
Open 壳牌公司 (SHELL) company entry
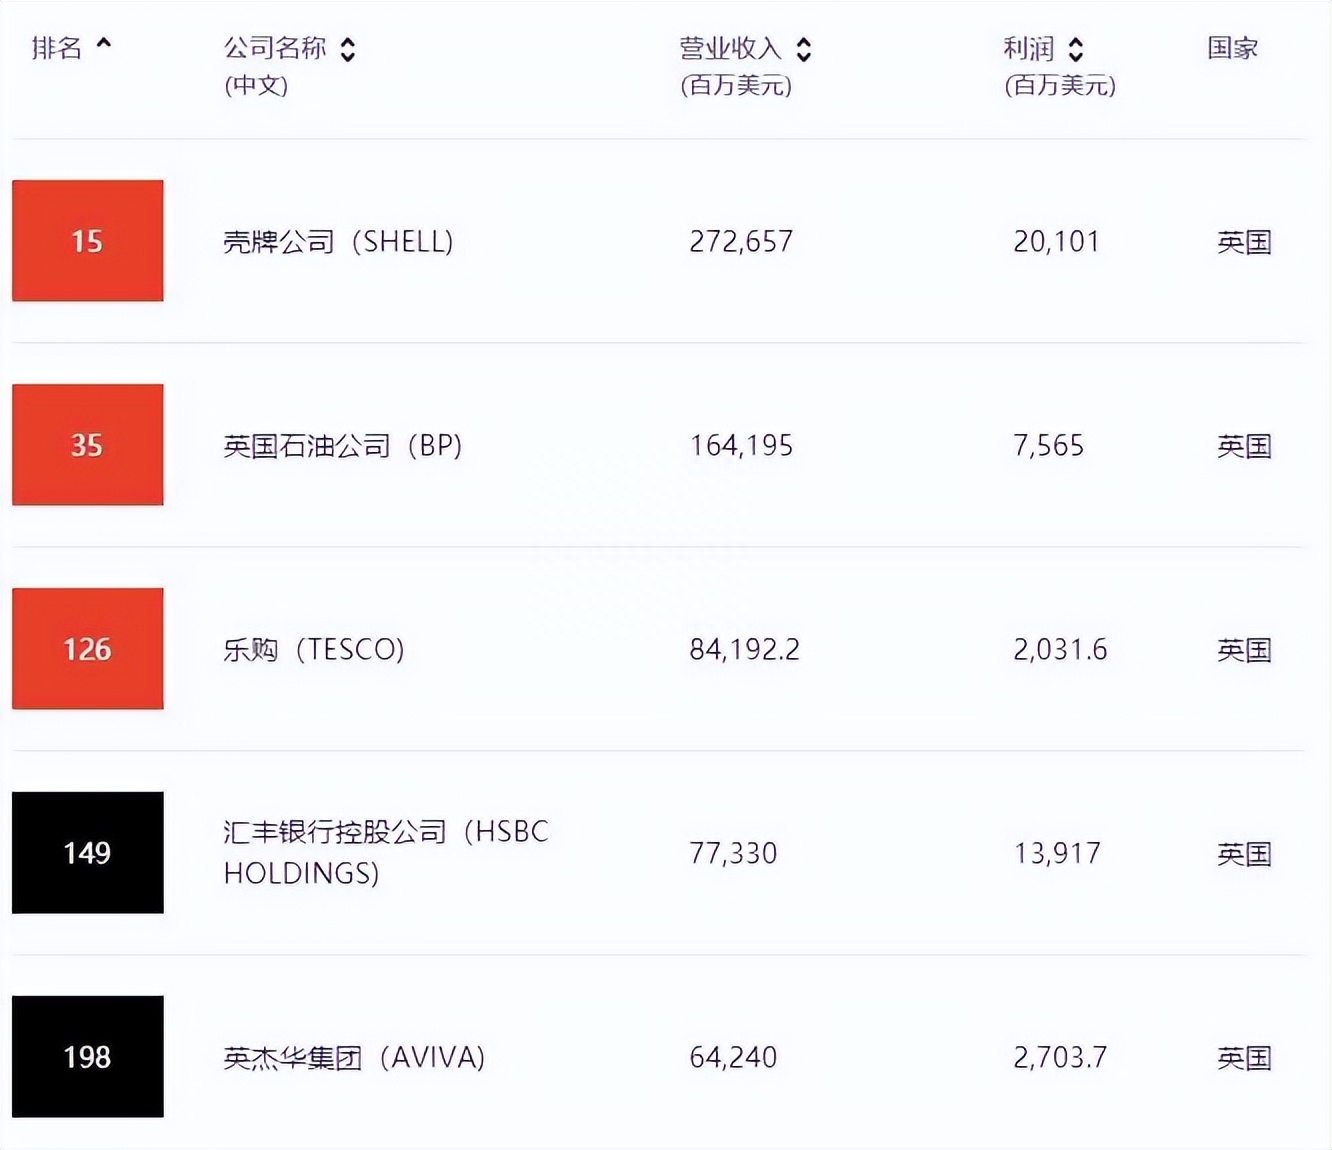338,242
